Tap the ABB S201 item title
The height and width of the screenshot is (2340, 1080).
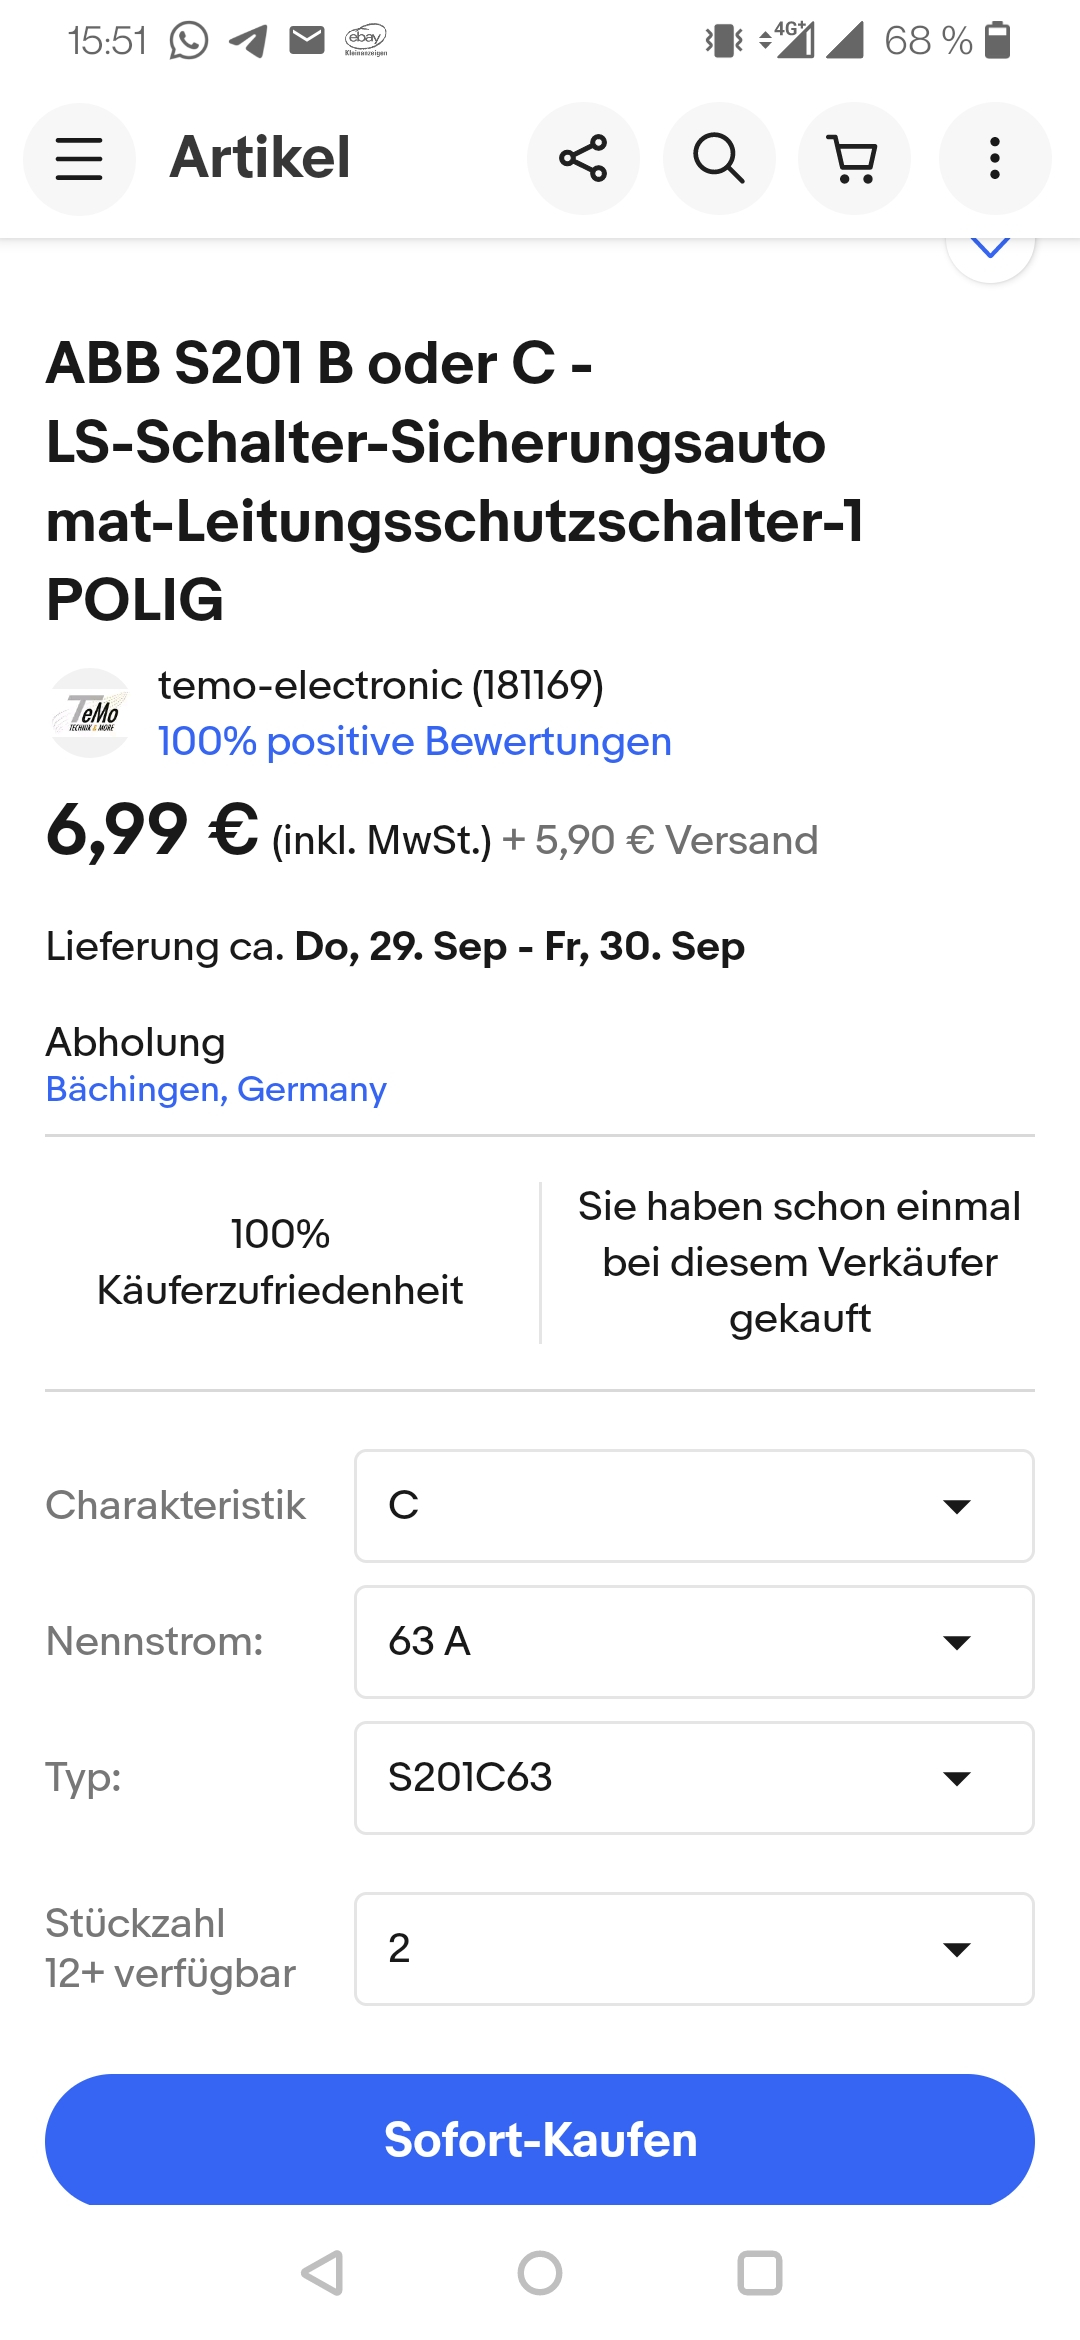455,480
